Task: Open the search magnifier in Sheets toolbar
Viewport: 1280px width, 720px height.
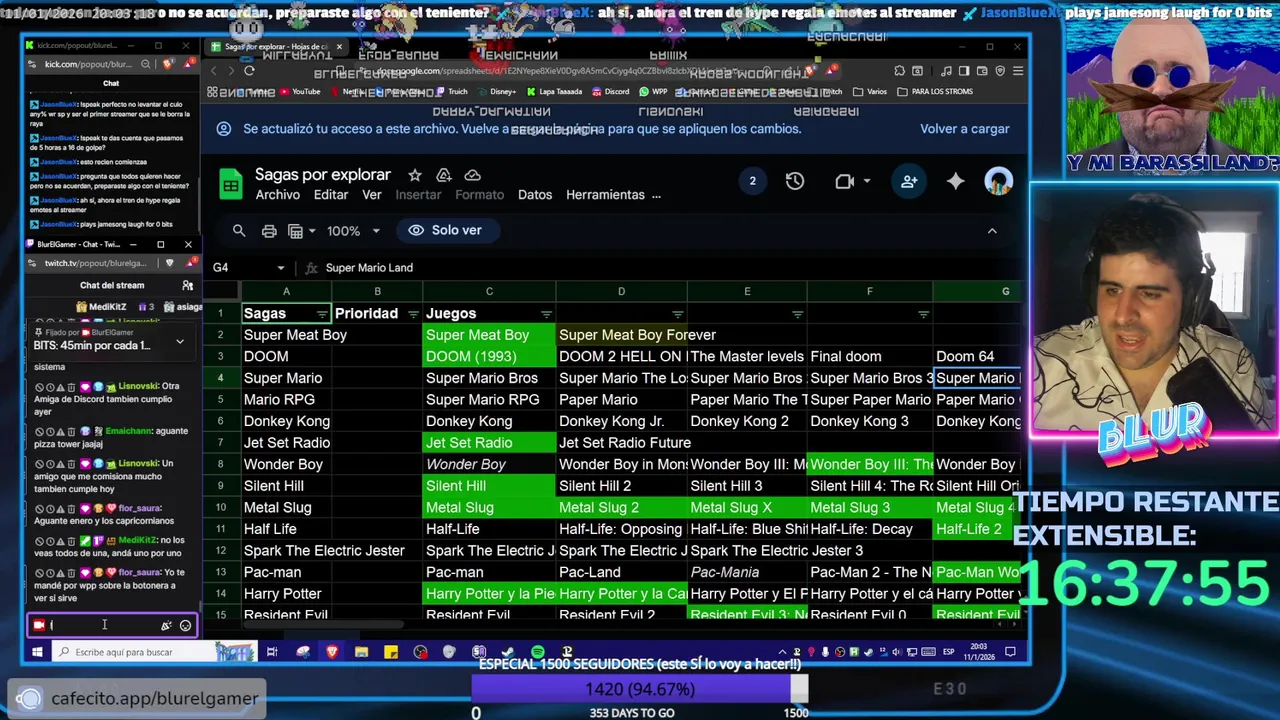Action: click(x=239, y=231)
